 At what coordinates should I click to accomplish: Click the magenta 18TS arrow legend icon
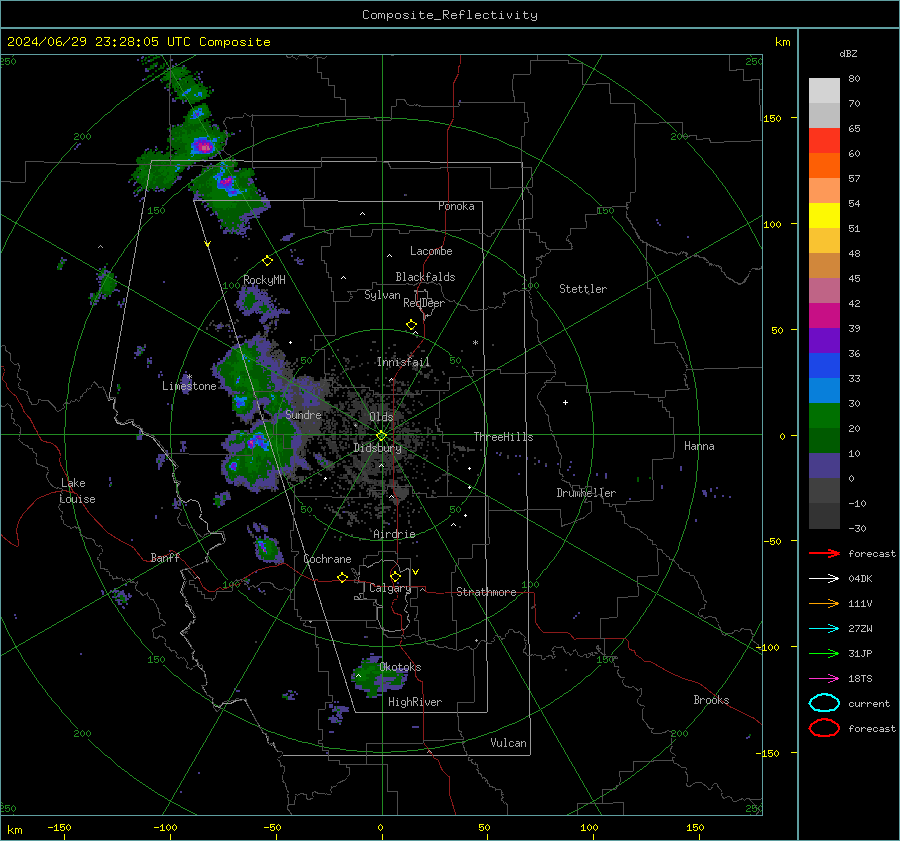(824, 679)
